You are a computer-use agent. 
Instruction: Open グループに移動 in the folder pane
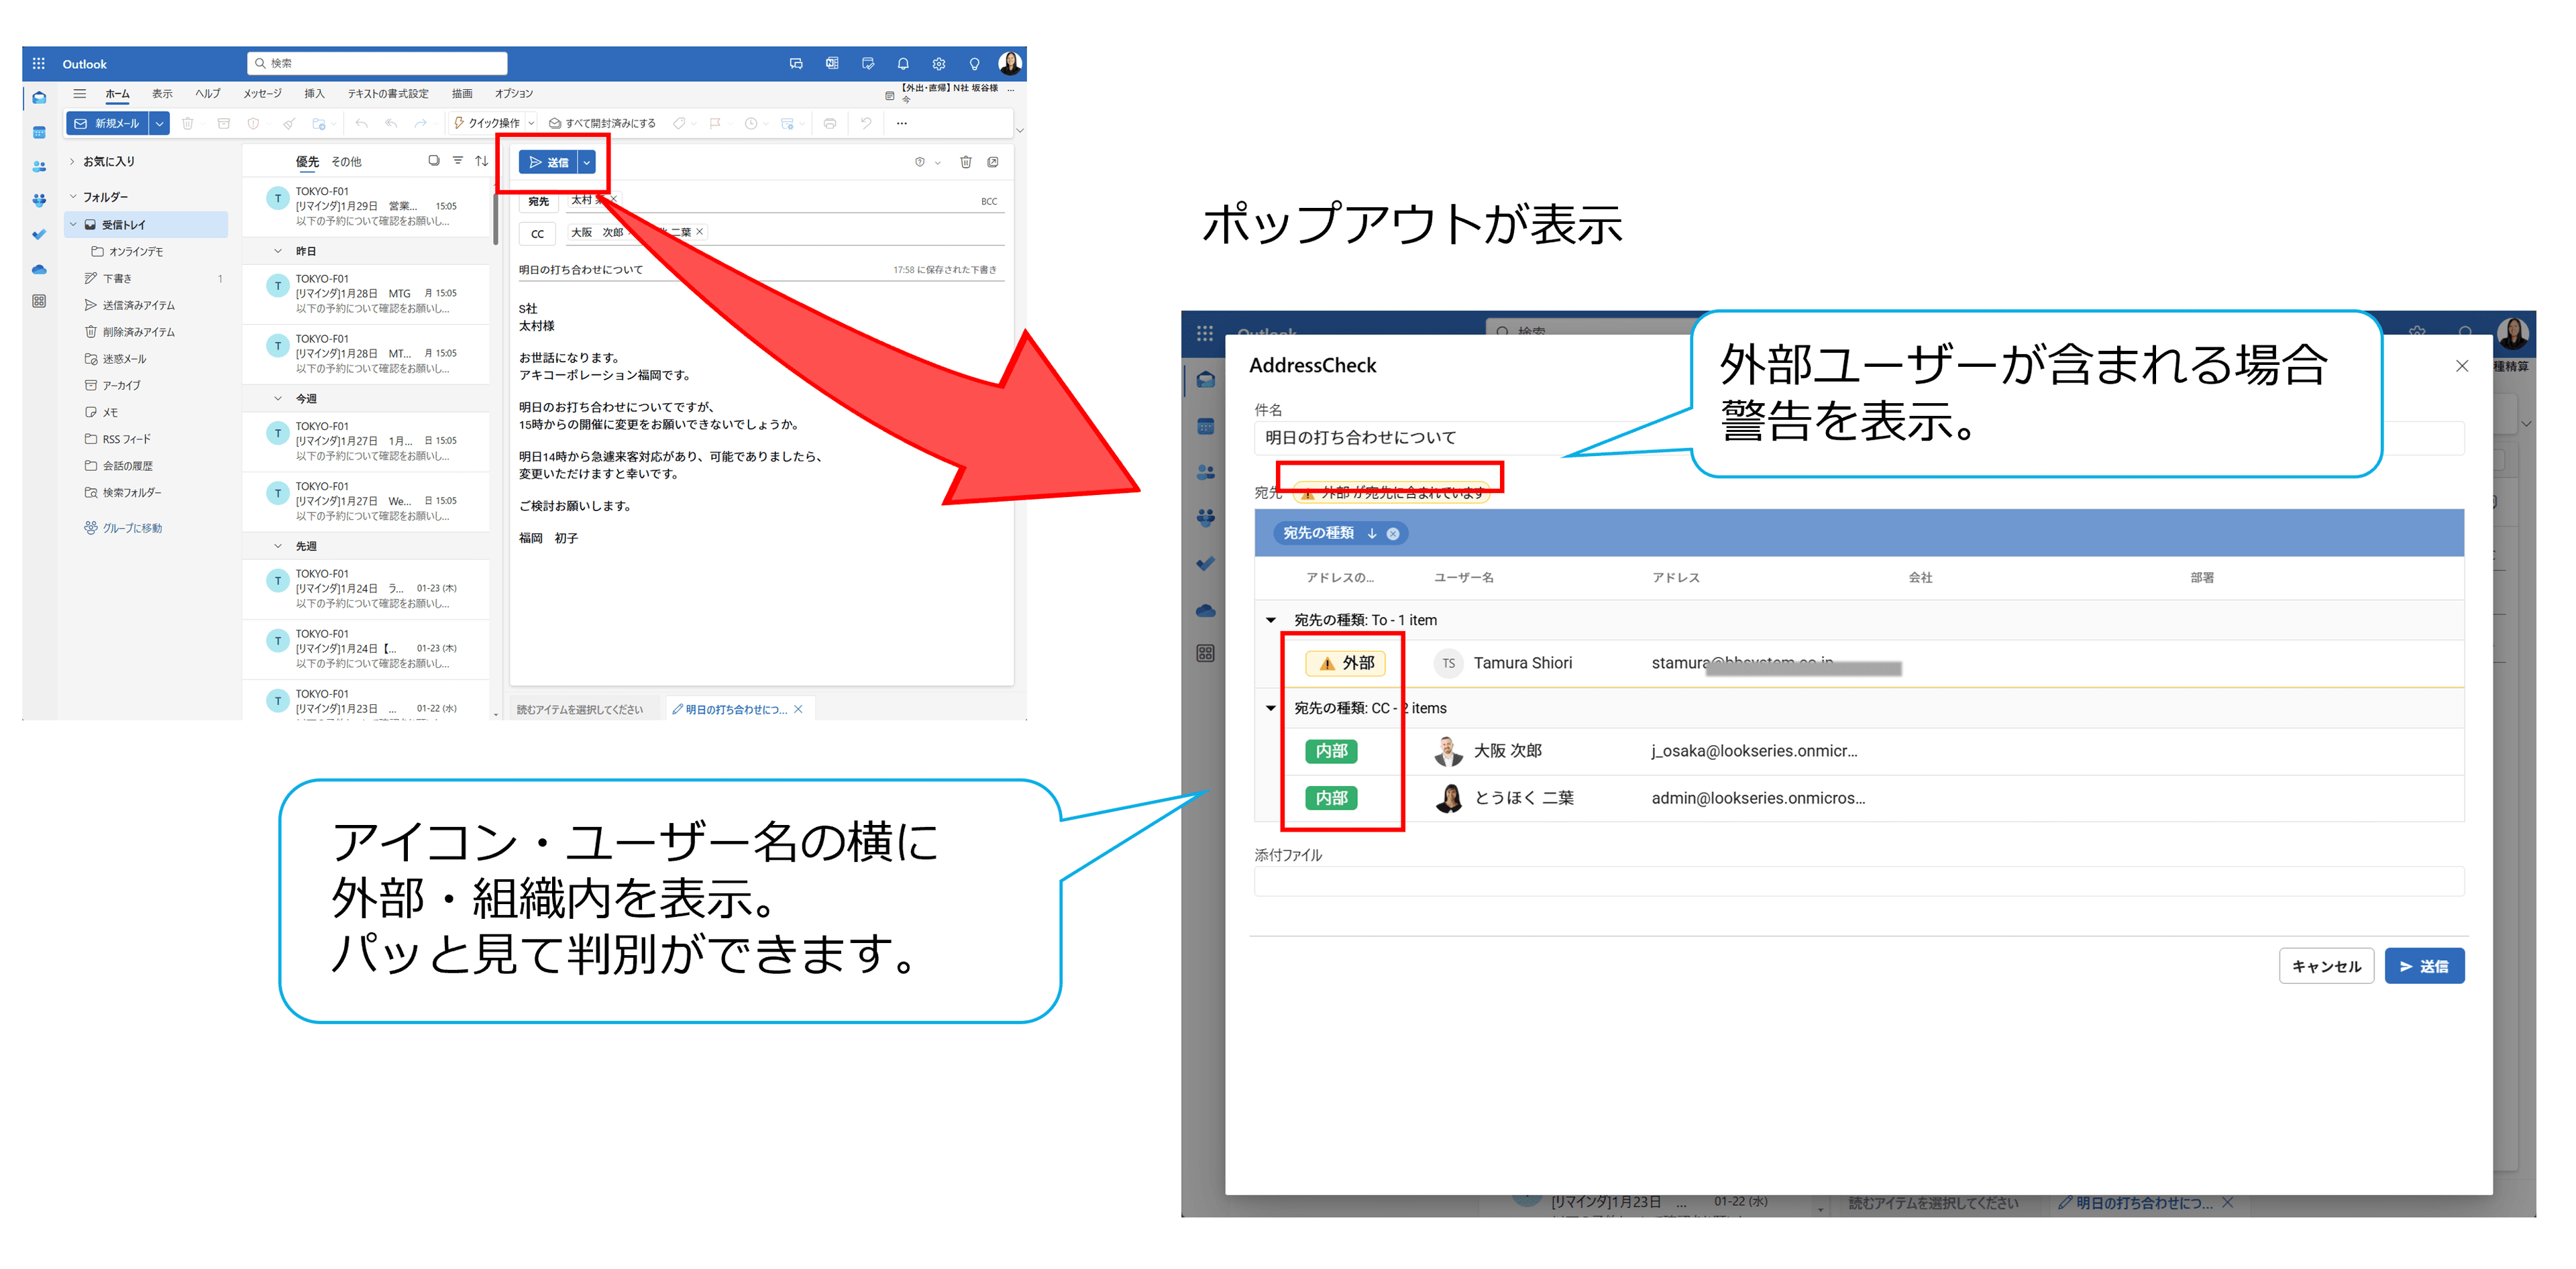[131, 528]
